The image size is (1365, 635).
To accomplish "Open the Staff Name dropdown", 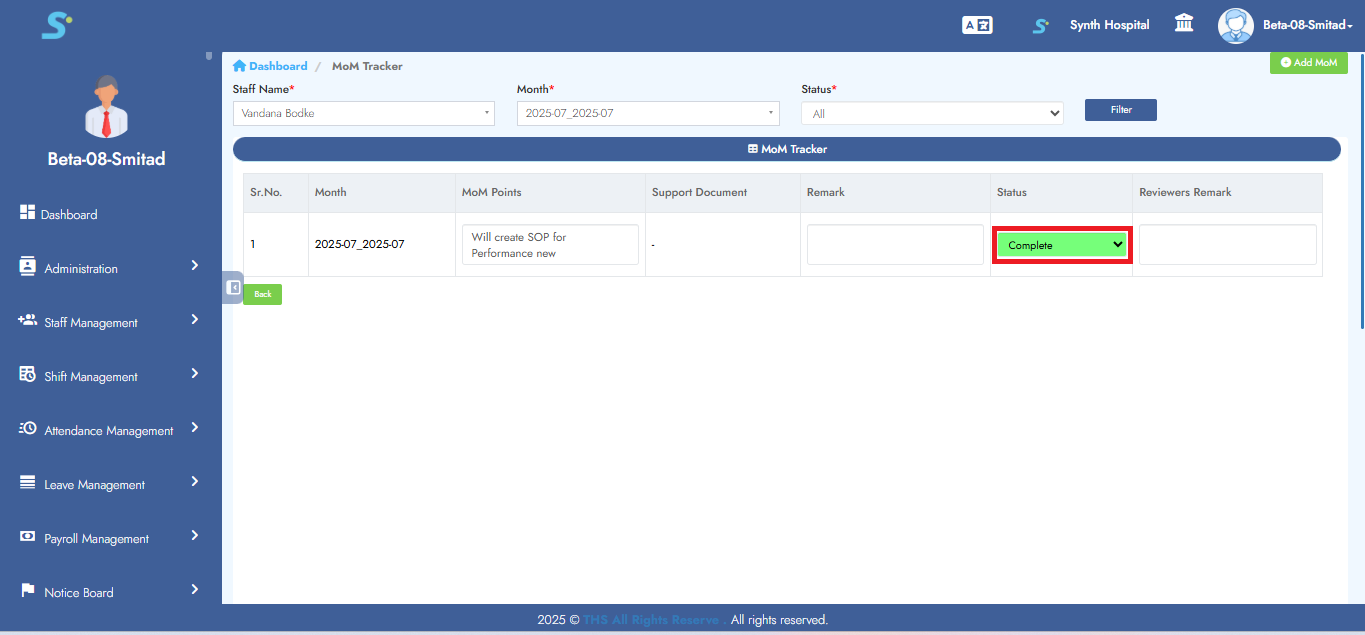I will (x=363, y=114).
